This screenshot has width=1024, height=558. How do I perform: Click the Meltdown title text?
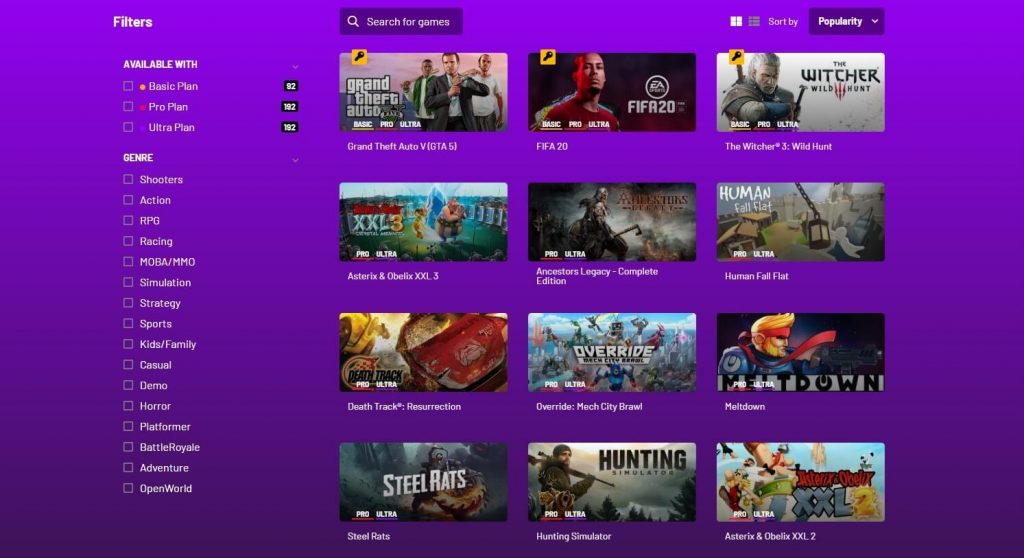pyautogui.click(x=744, y=406)
